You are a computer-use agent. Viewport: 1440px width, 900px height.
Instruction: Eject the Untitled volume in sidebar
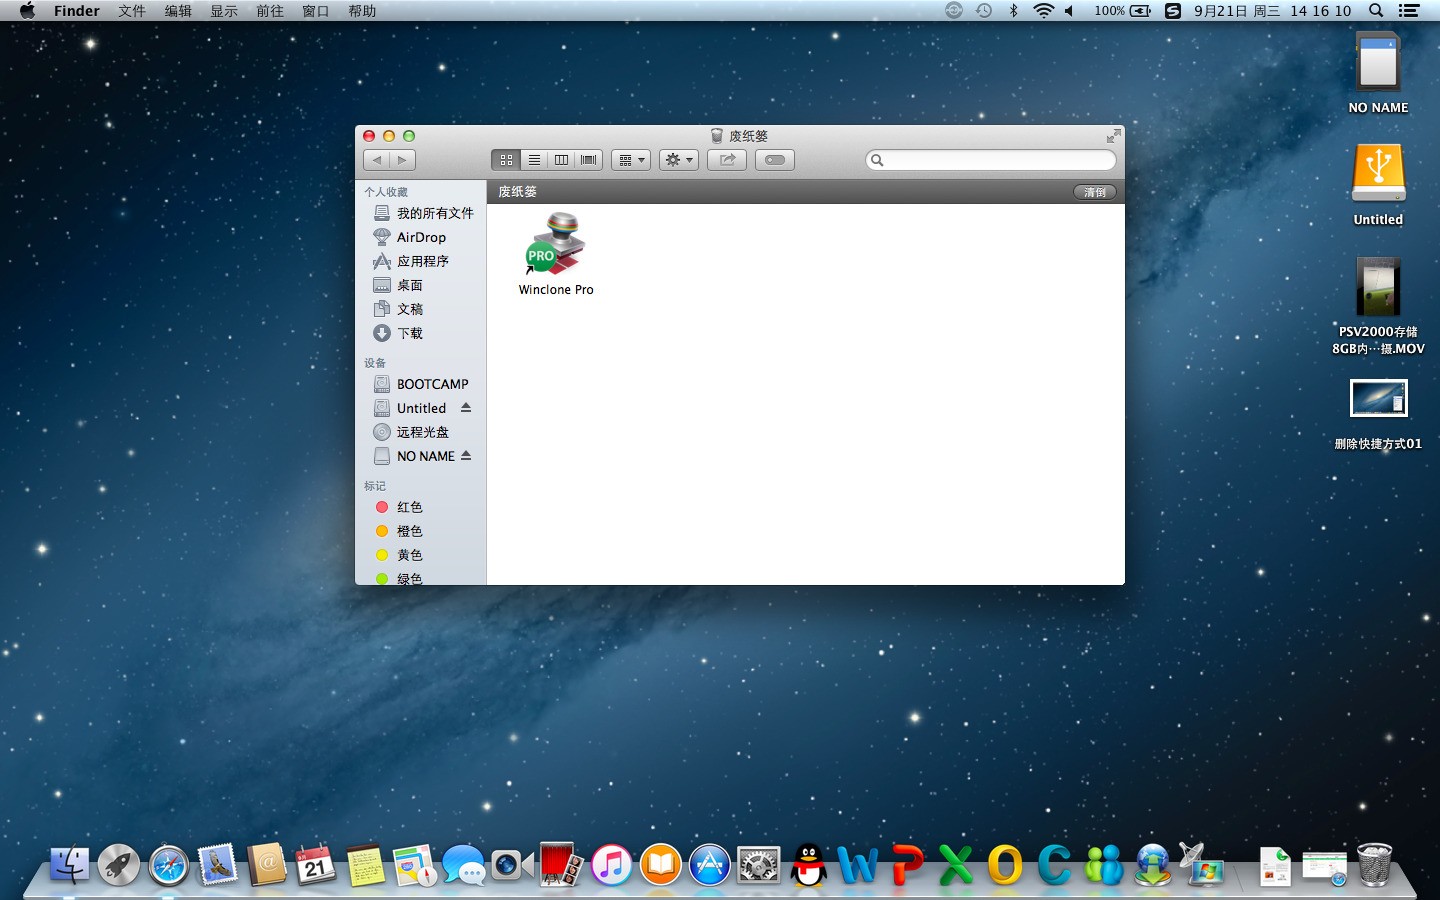pyautogui.click(x=466, y=408)
